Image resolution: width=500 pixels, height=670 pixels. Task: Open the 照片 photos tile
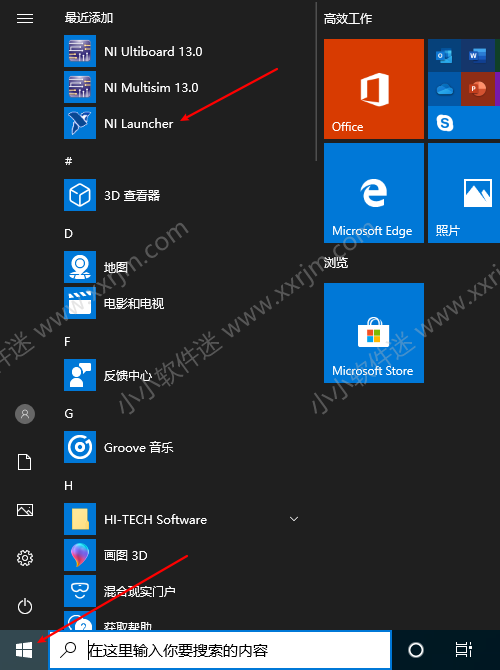464,193
